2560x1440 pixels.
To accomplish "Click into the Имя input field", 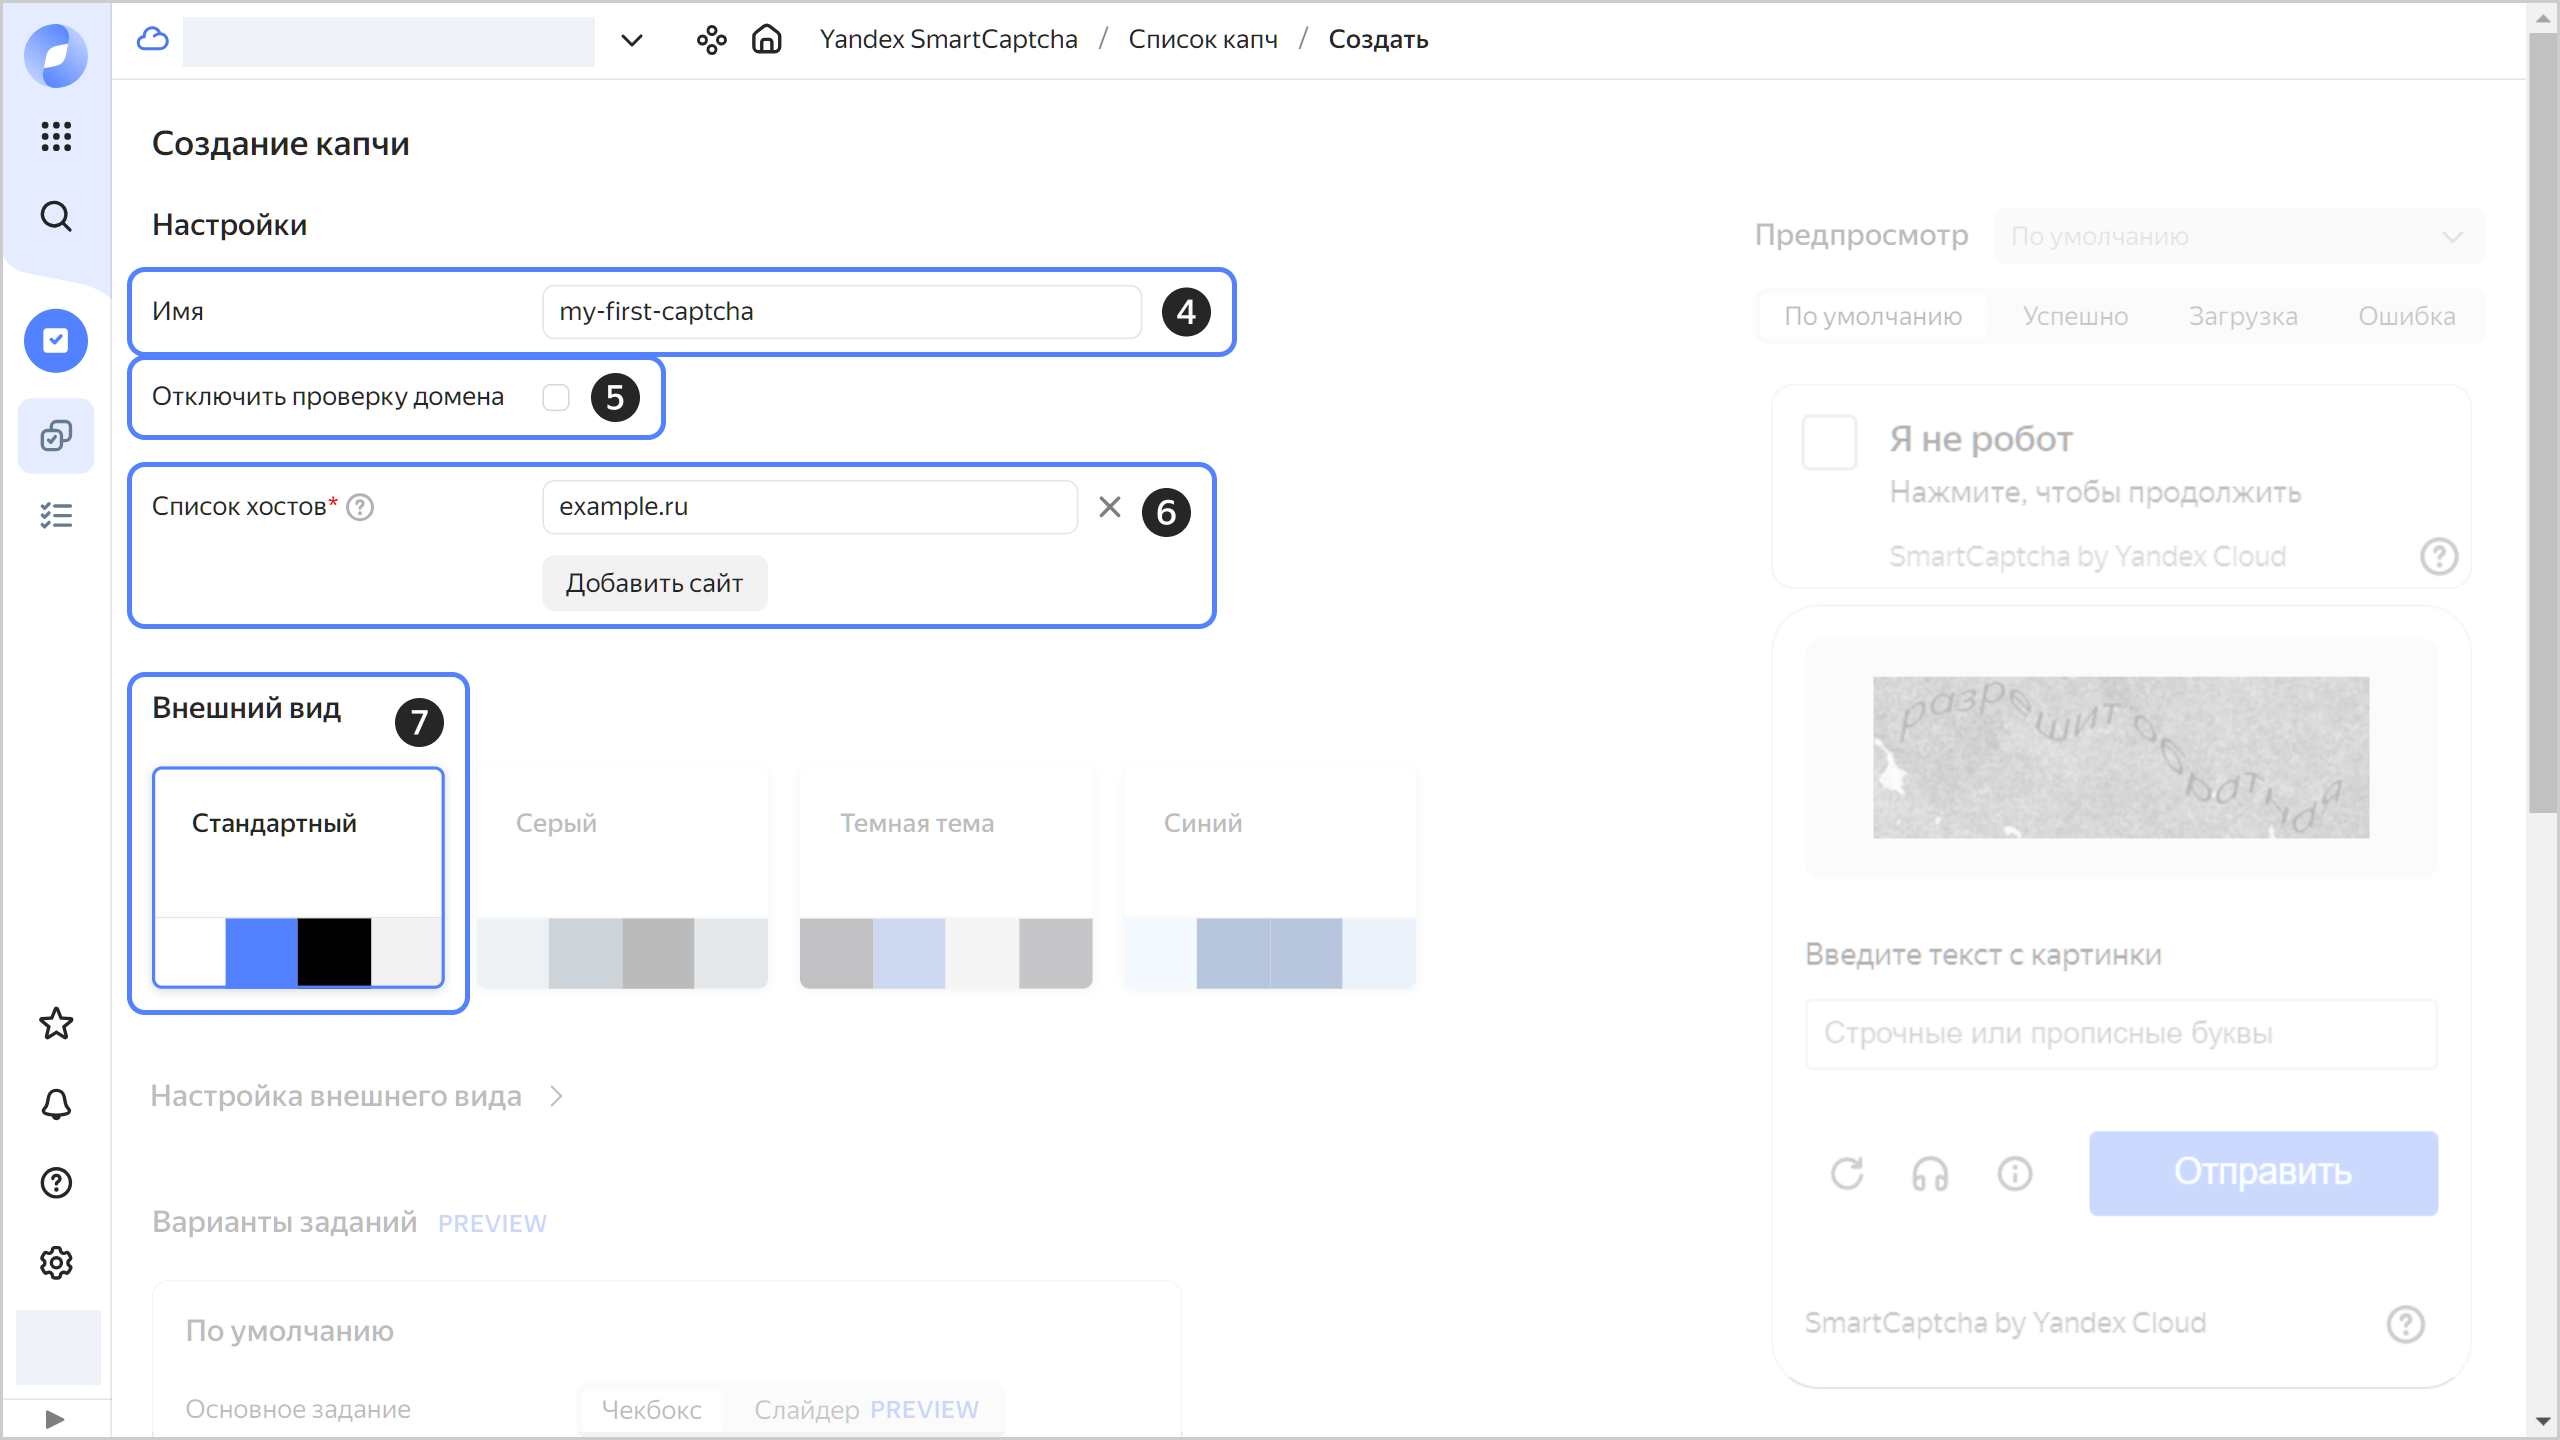I will [x=841, y=312].
